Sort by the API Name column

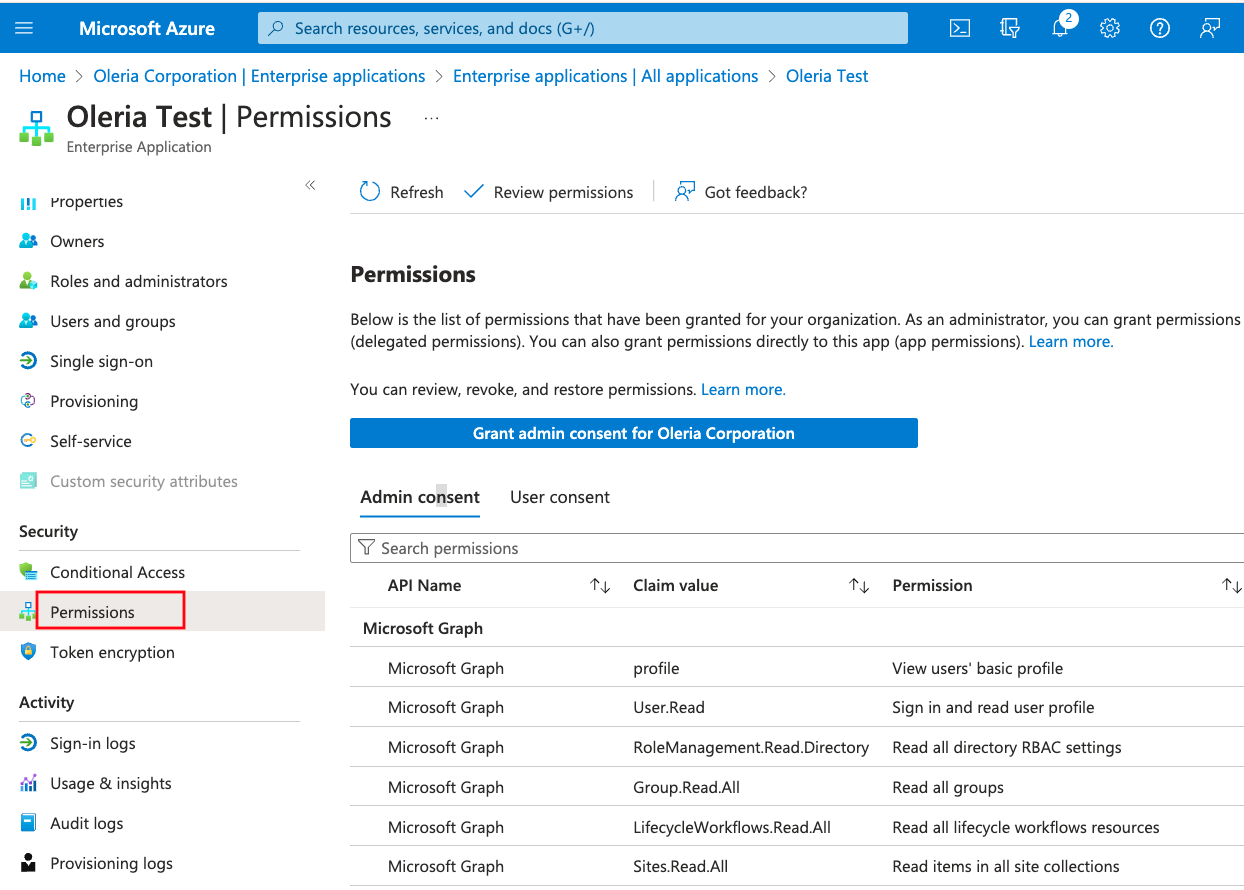point(599,585)
